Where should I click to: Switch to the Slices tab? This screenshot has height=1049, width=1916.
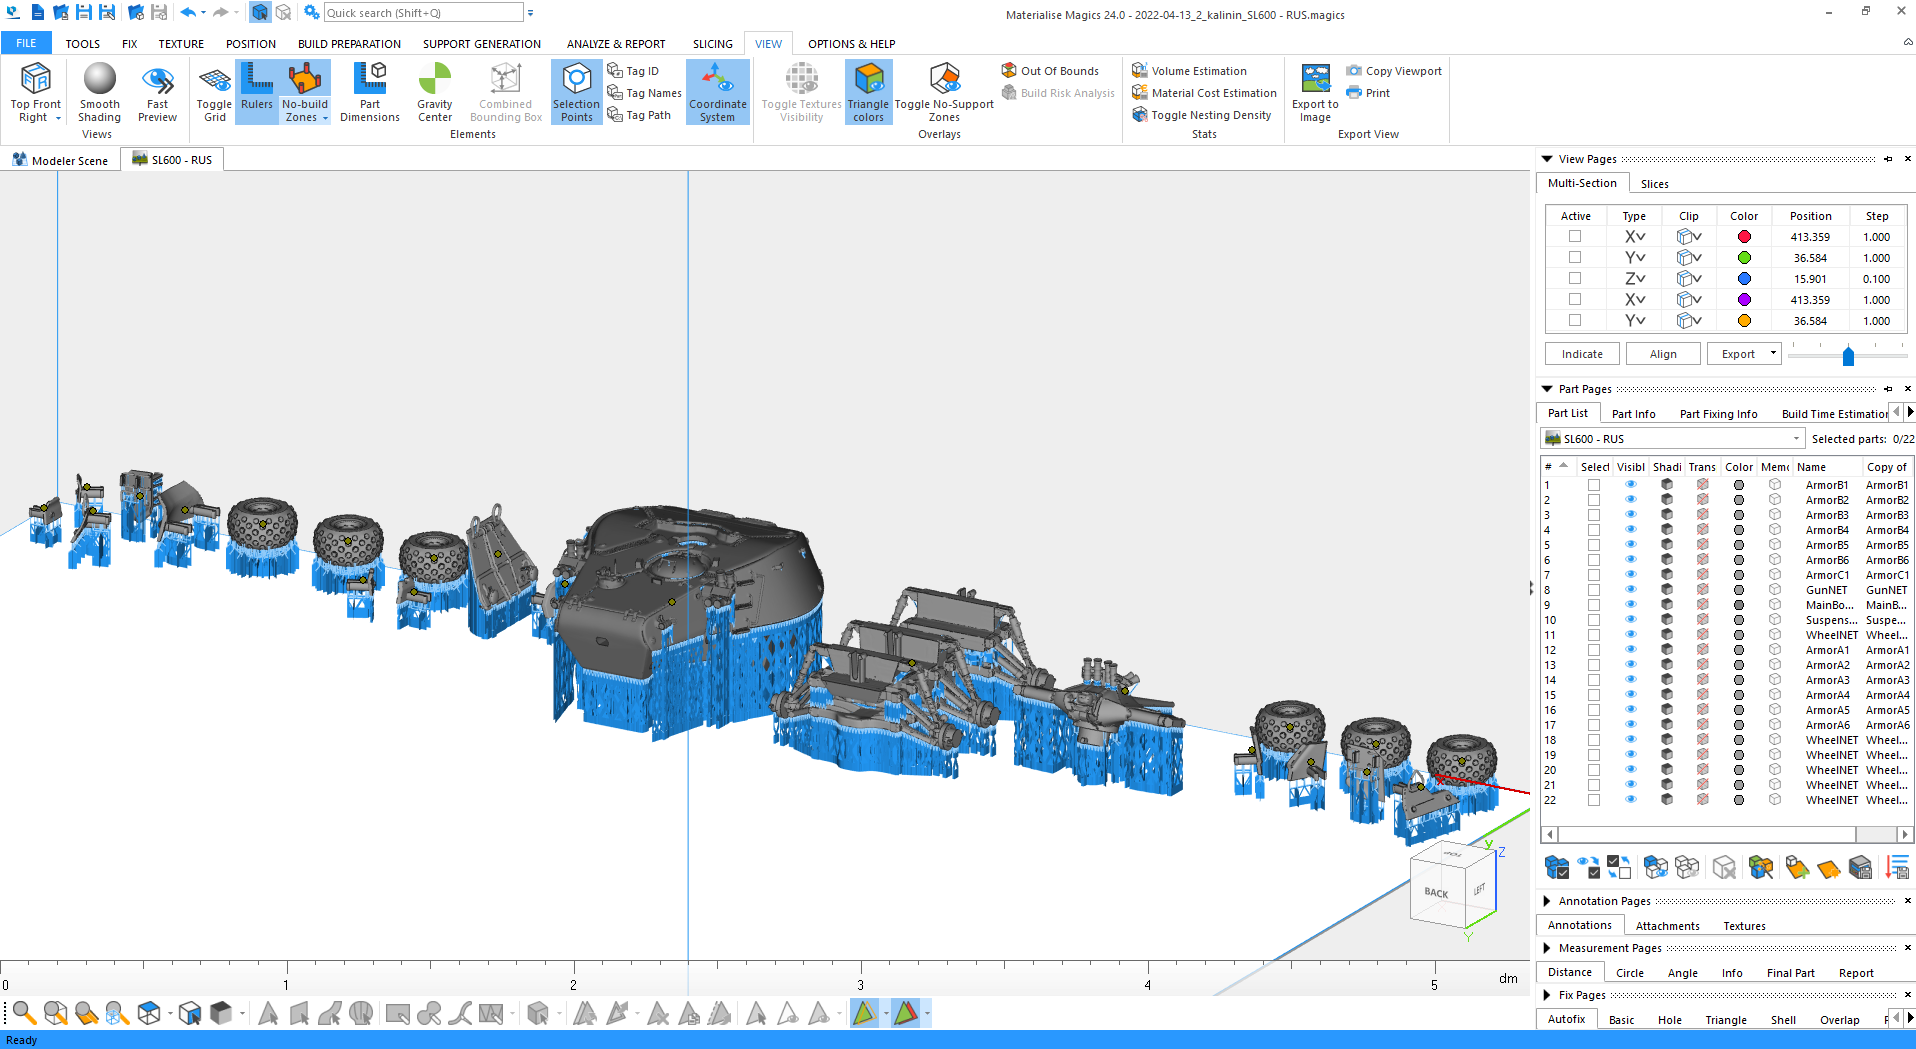click(1654, 184)
